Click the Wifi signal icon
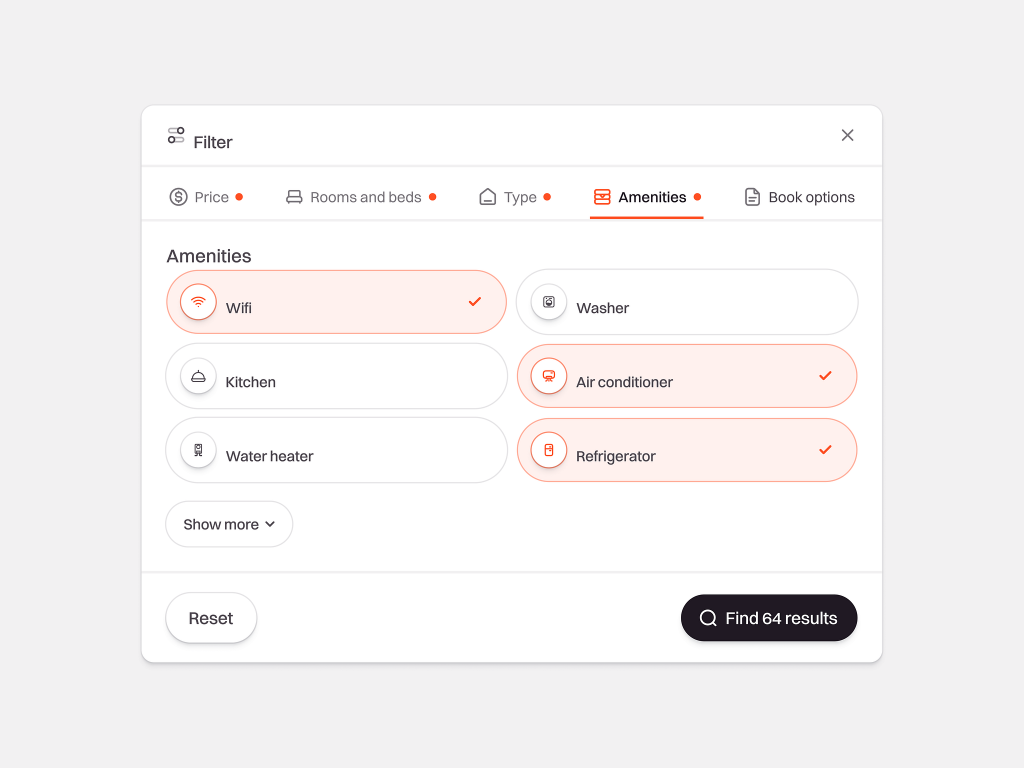The width and height of the screenshot is (1024, 768). point(198,302)
